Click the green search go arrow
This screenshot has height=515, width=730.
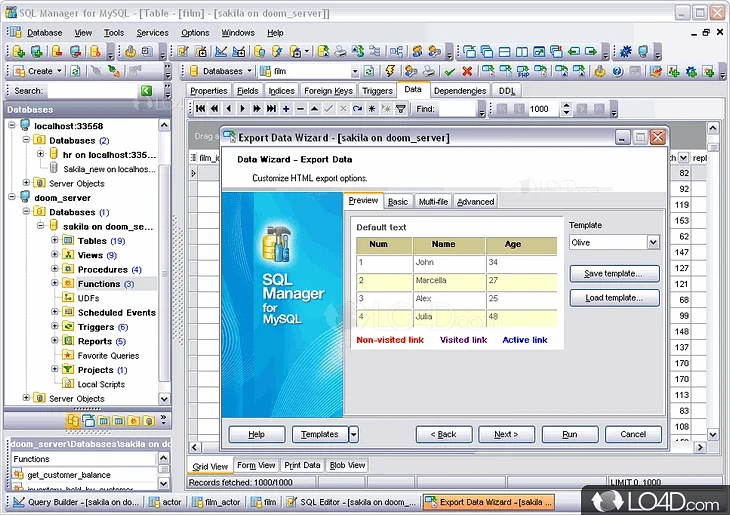tap(146, 91)
